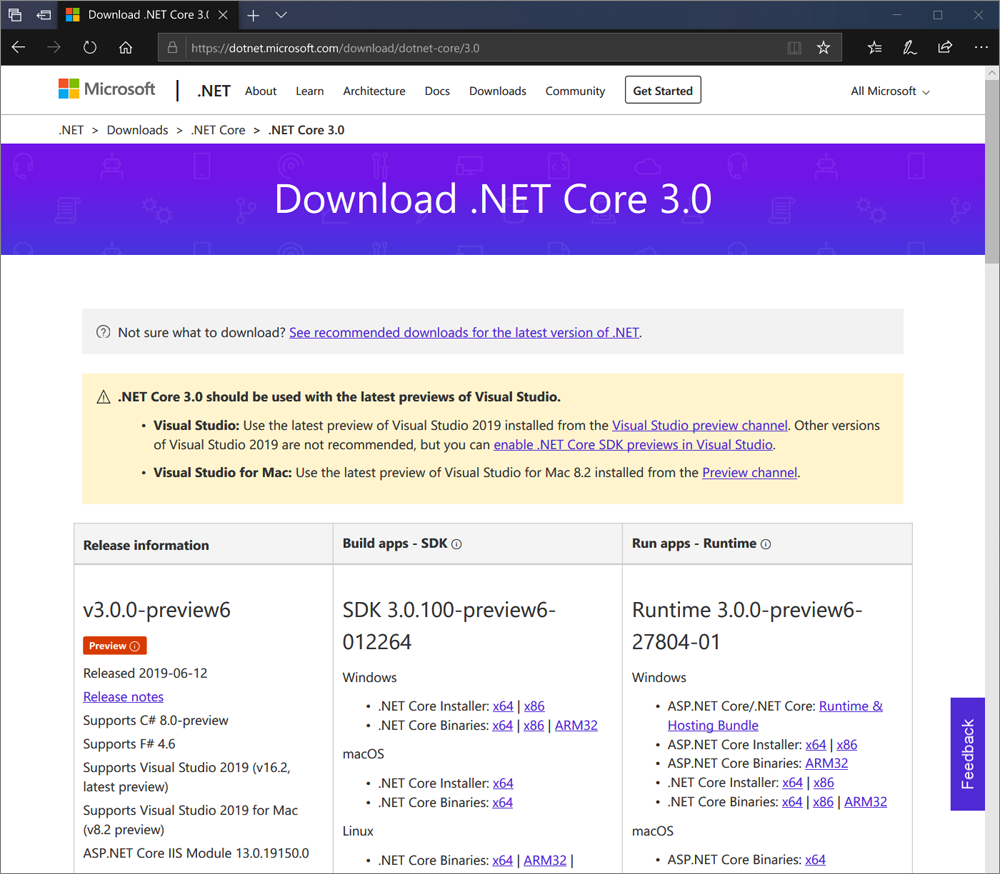Open the Feedback side button
This screenshot has height=874, width=1000.
[x=967, y=754]
